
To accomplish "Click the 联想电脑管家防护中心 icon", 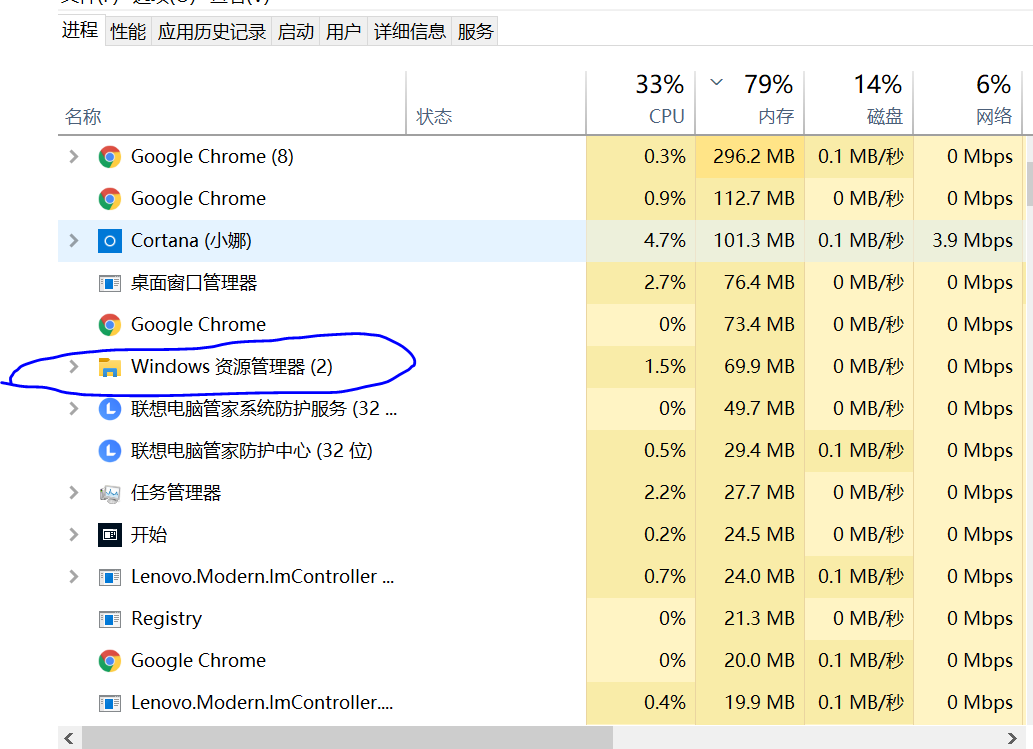I will click(109, 451).
